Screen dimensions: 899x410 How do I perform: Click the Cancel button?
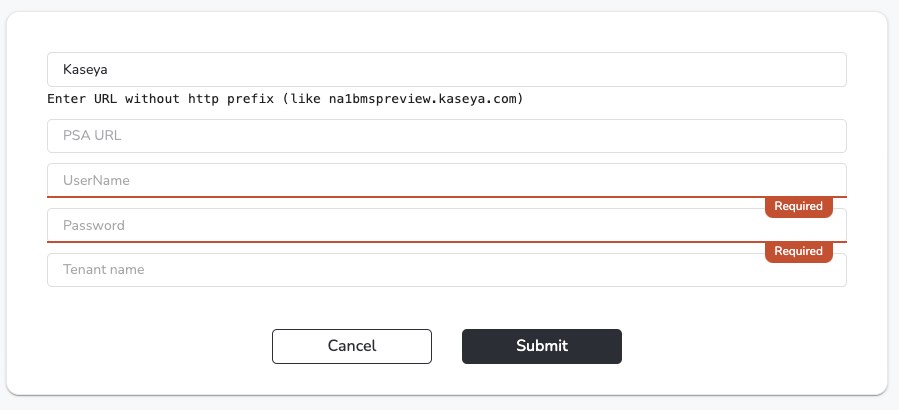[x=351, y=346]
